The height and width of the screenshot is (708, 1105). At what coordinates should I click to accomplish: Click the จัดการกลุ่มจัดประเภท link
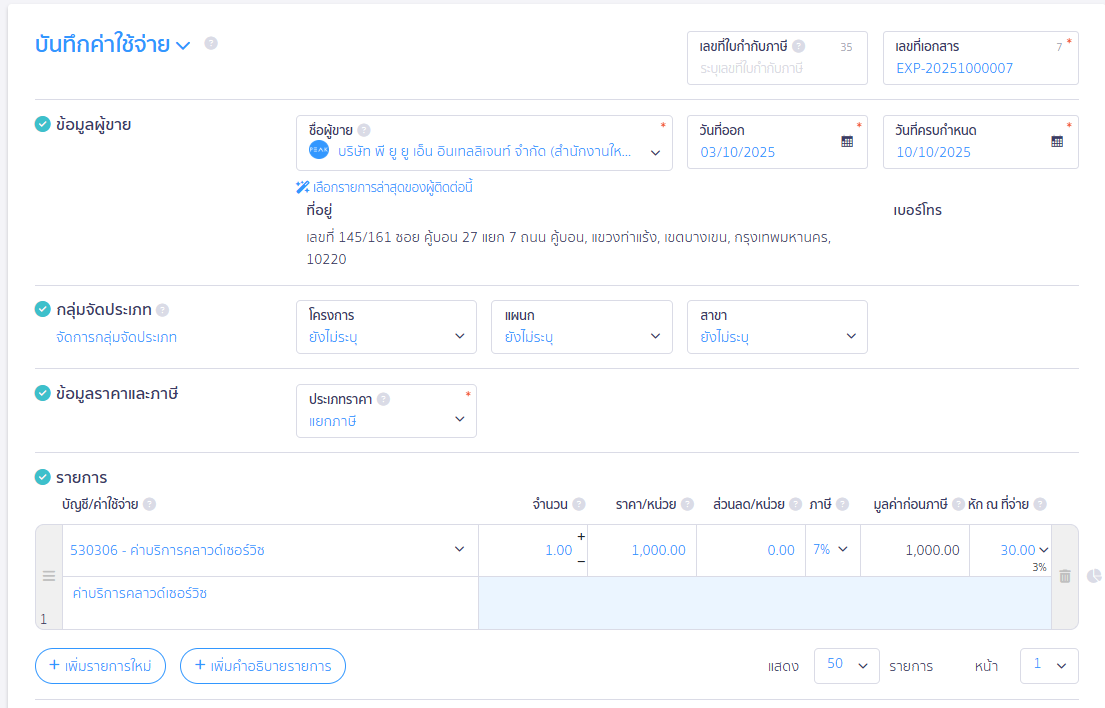pyautogui.click(x=116, y=337)
